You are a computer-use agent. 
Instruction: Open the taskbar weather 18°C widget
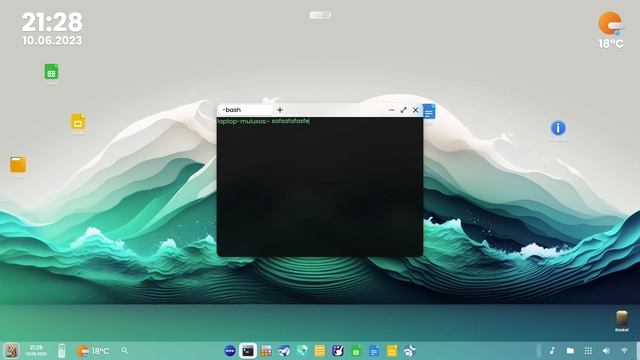pos(93,351)
